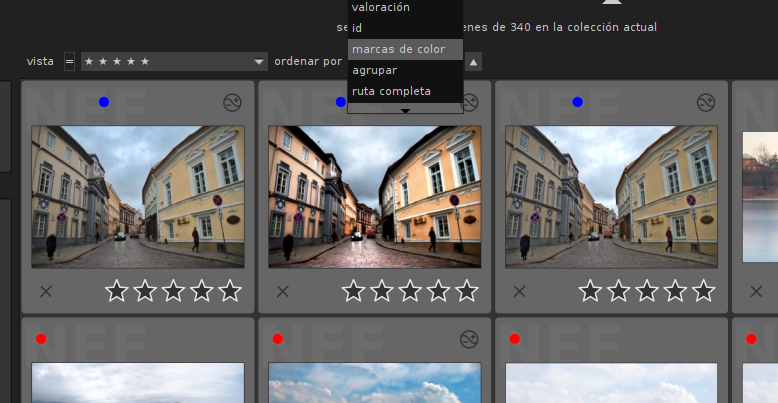Open the five-star rating filter dropdown

[x=174, y=62]
